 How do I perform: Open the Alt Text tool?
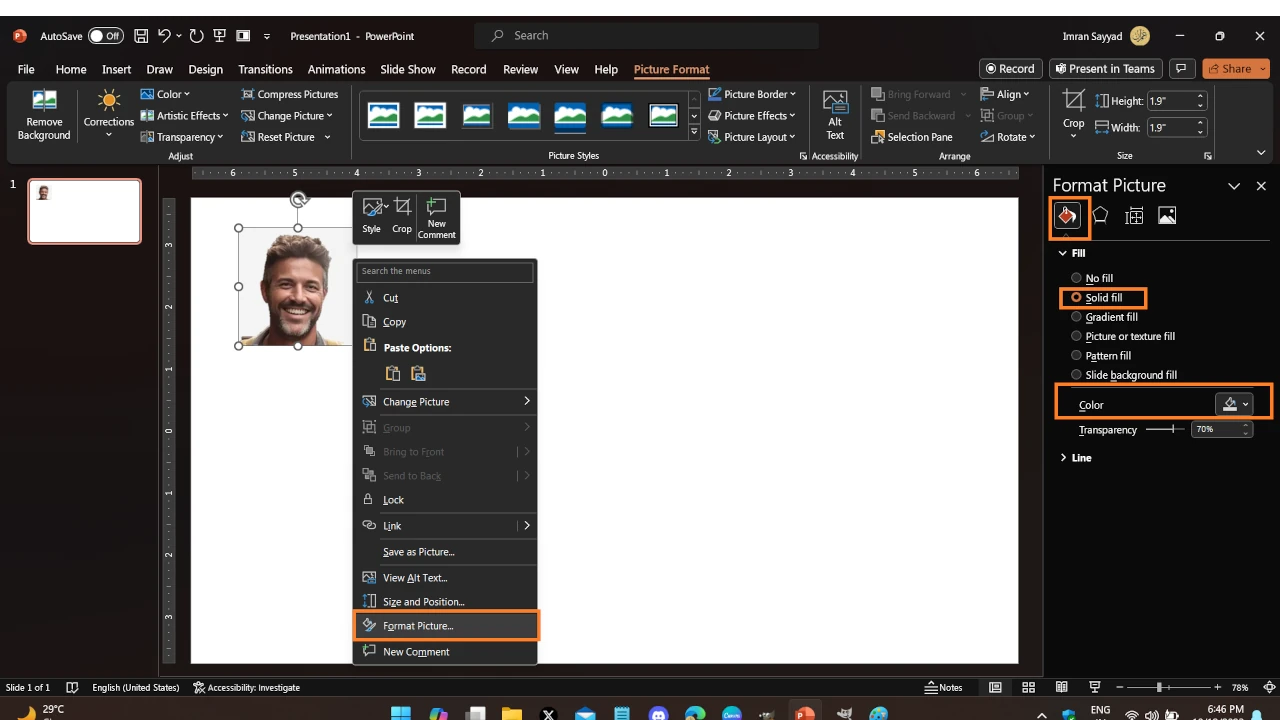point(835,115)
